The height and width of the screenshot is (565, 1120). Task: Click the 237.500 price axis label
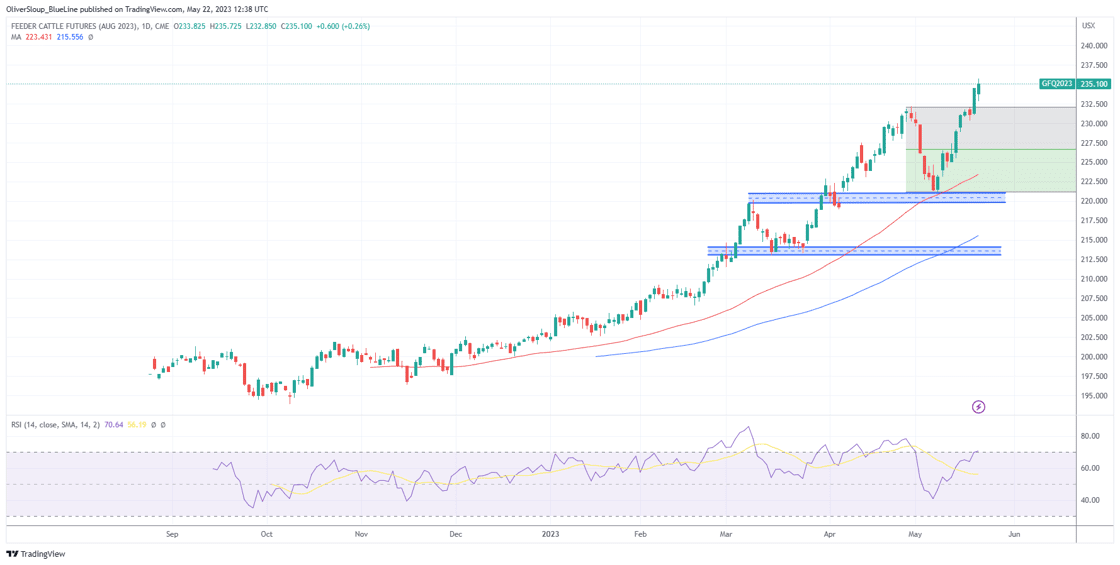coord(1094,65)
